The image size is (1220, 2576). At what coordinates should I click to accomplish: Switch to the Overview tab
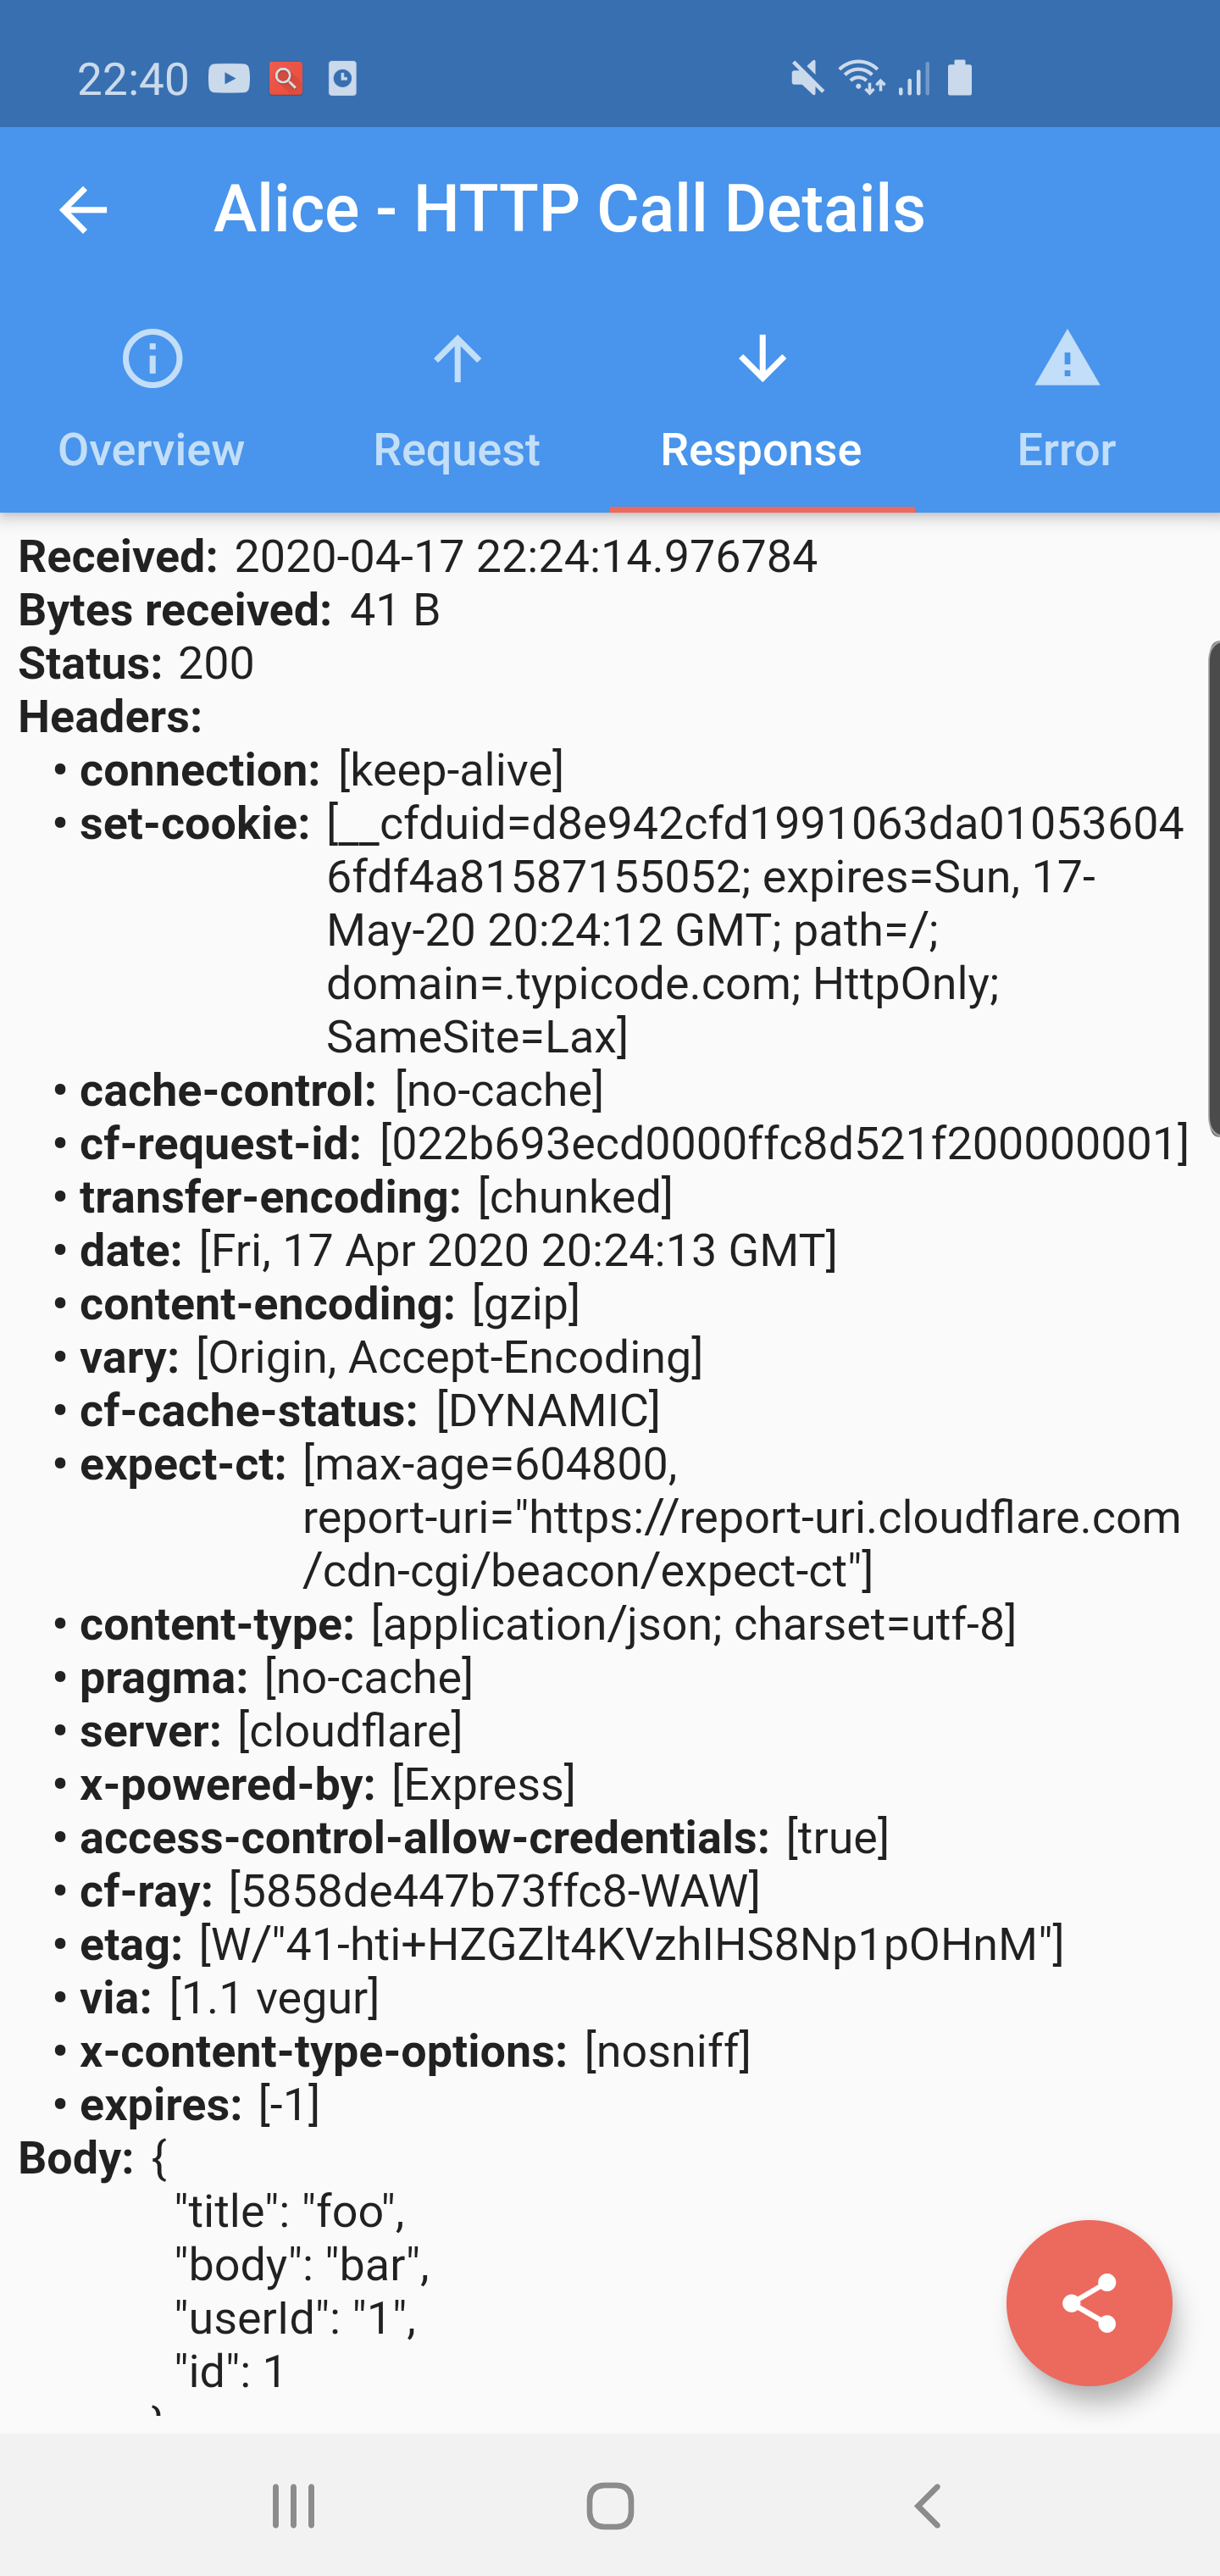(152, 449)
